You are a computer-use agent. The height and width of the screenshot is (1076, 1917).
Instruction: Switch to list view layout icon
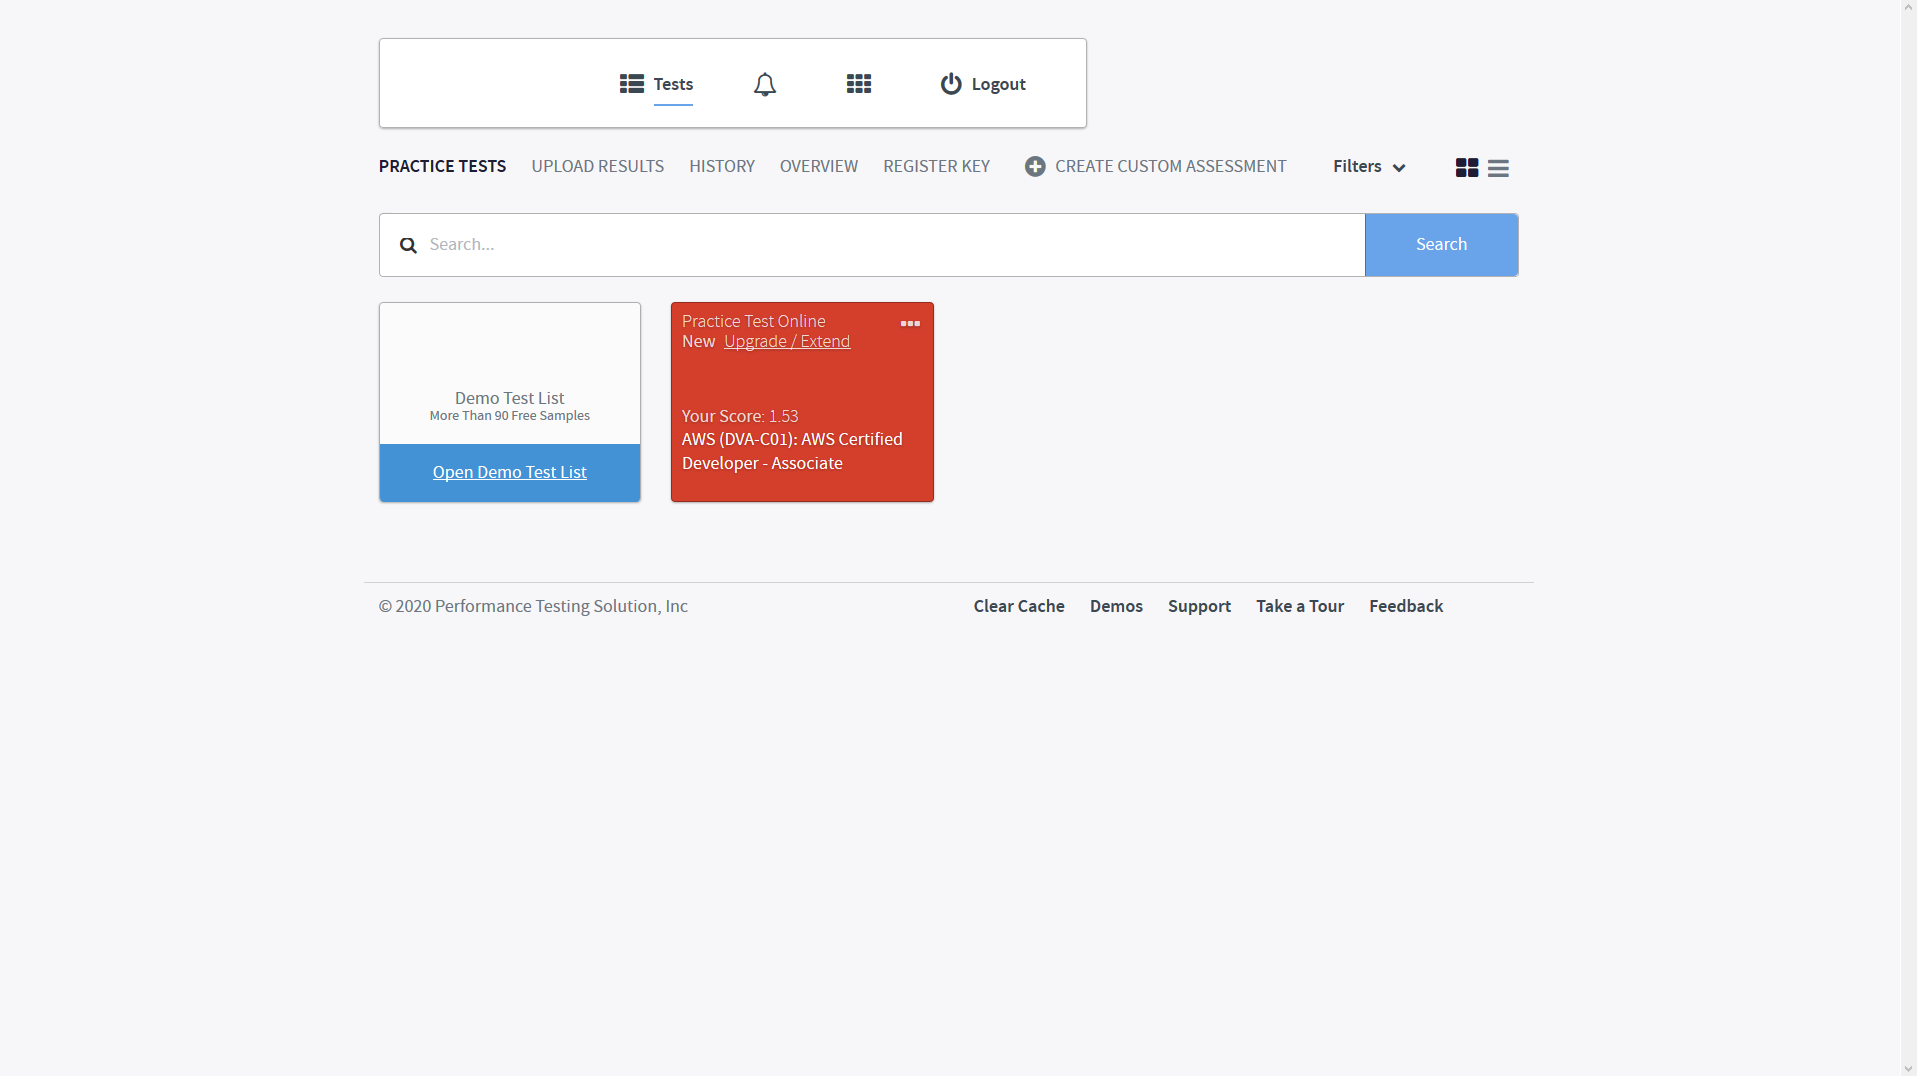1497,168
